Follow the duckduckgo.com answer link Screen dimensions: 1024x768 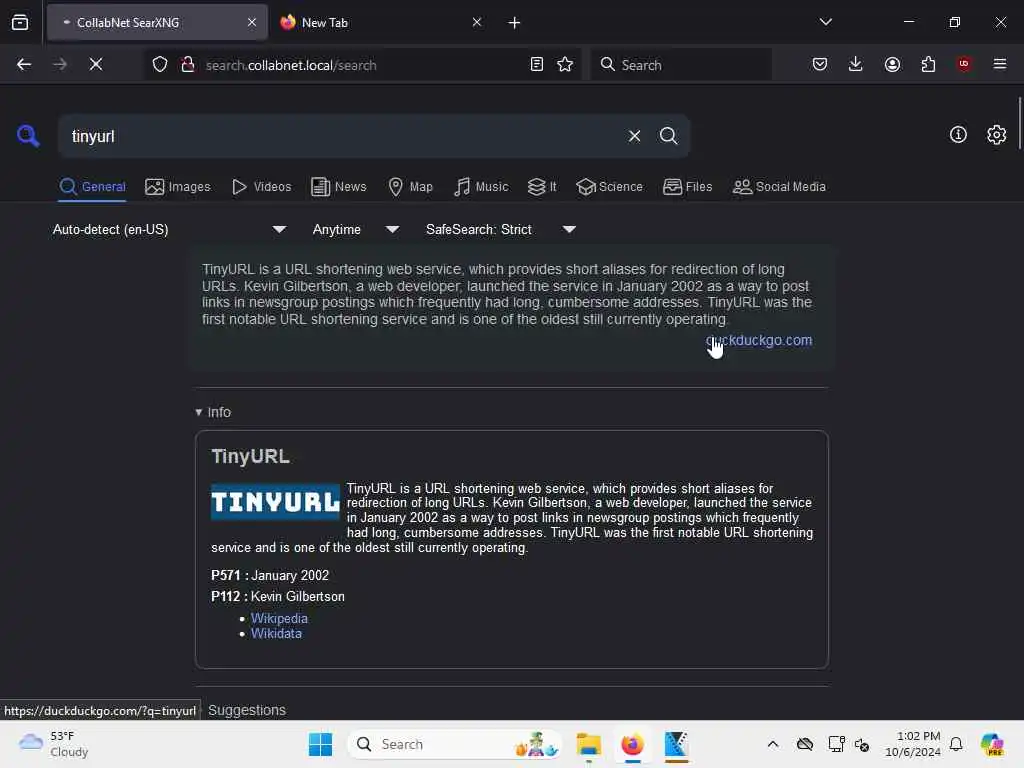click(759, 340)
